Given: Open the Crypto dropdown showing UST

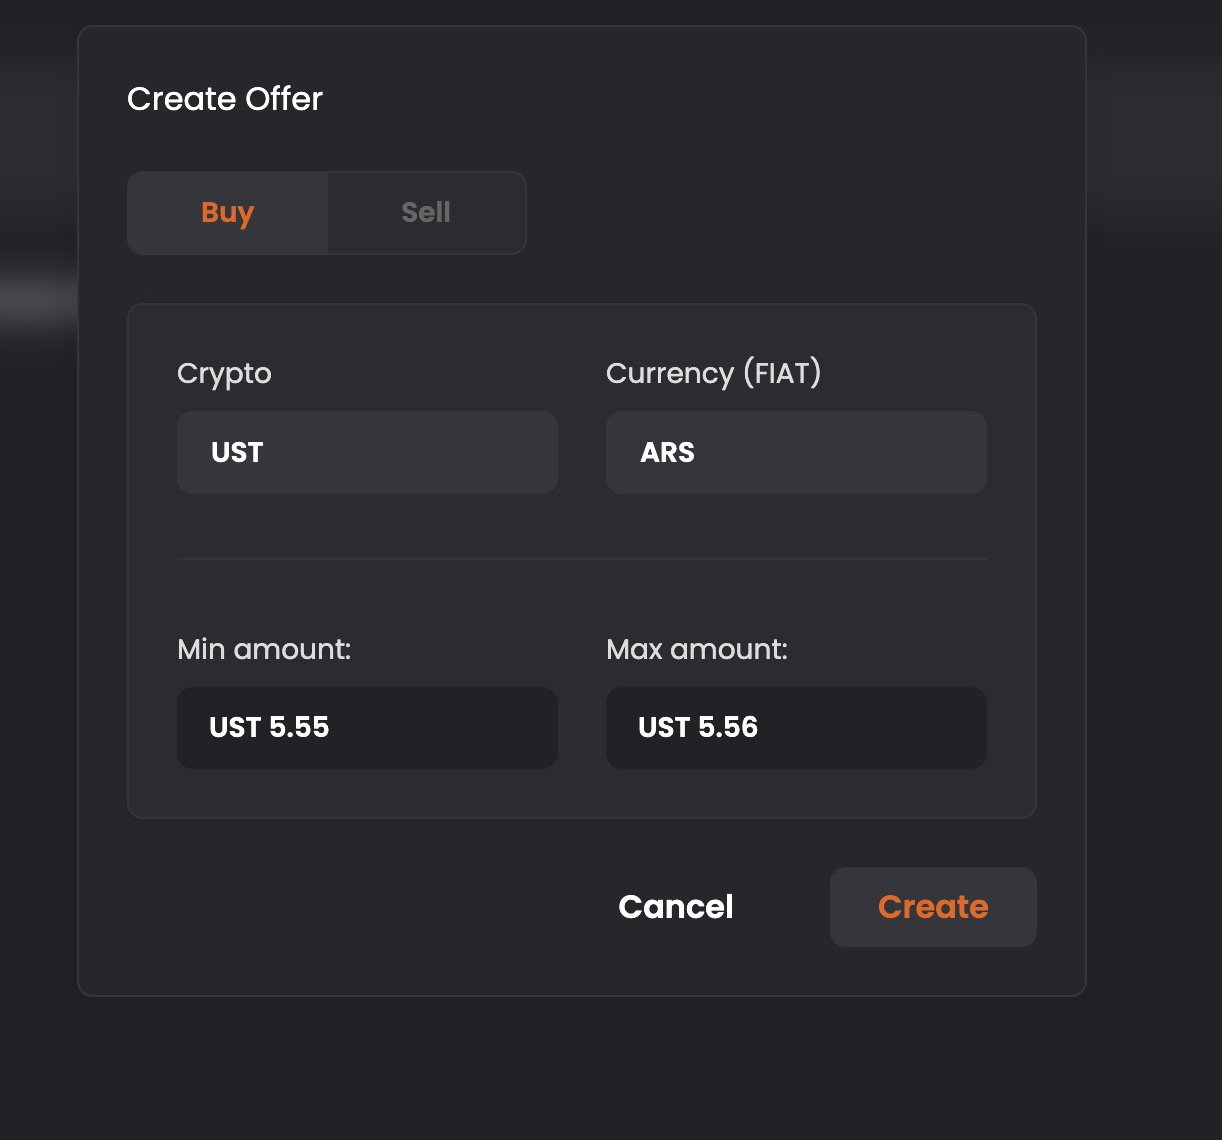Looking at the screenshot, I should tap(367, 452).
